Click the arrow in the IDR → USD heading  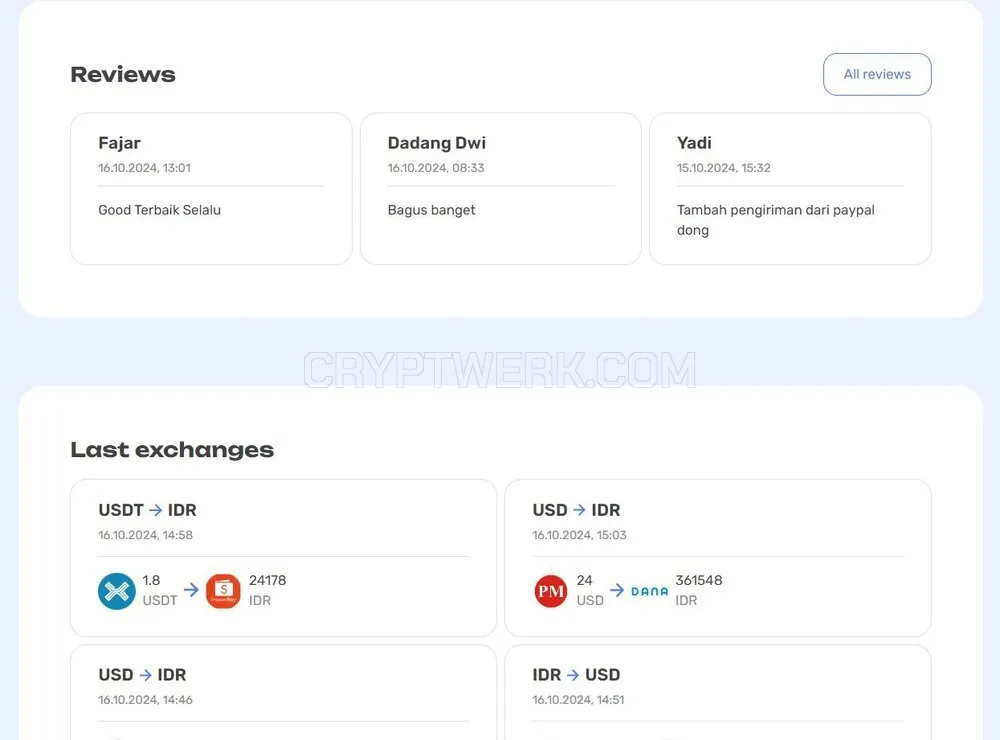pos(573,675)
